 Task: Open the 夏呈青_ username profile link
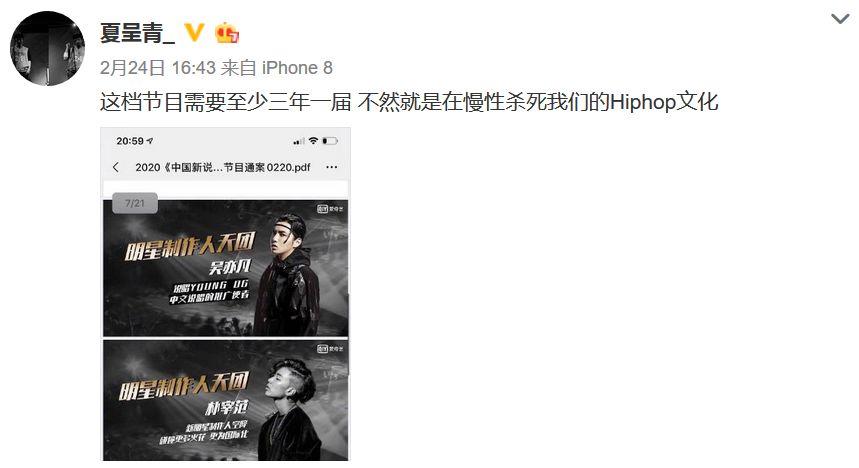click(x=138, y=33)
